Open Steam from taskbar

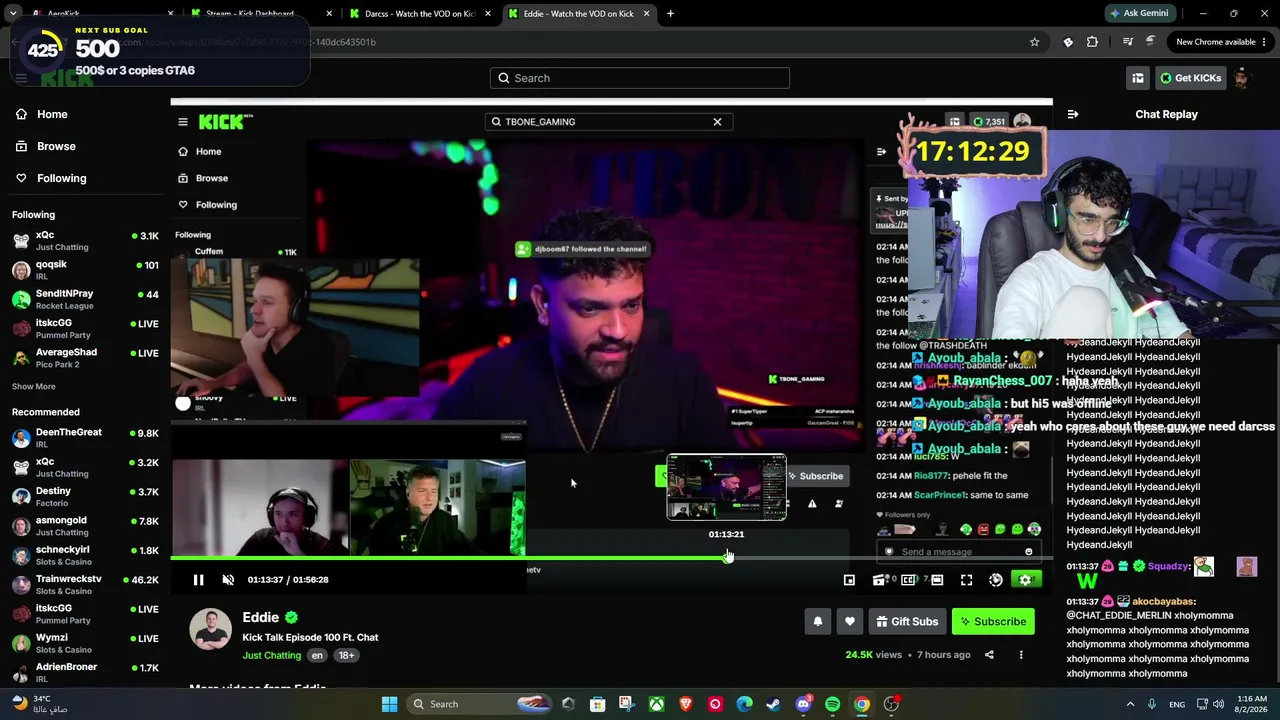tap(773, 704)
